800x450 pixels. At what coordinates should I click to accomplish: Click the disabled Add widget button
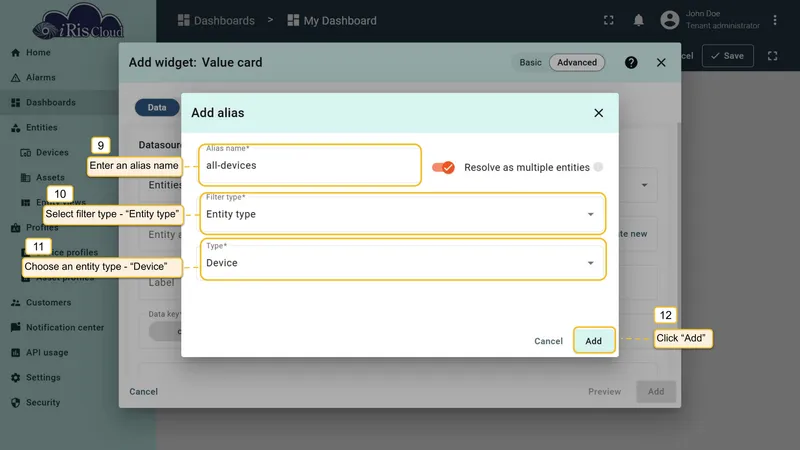pos(656,391)
